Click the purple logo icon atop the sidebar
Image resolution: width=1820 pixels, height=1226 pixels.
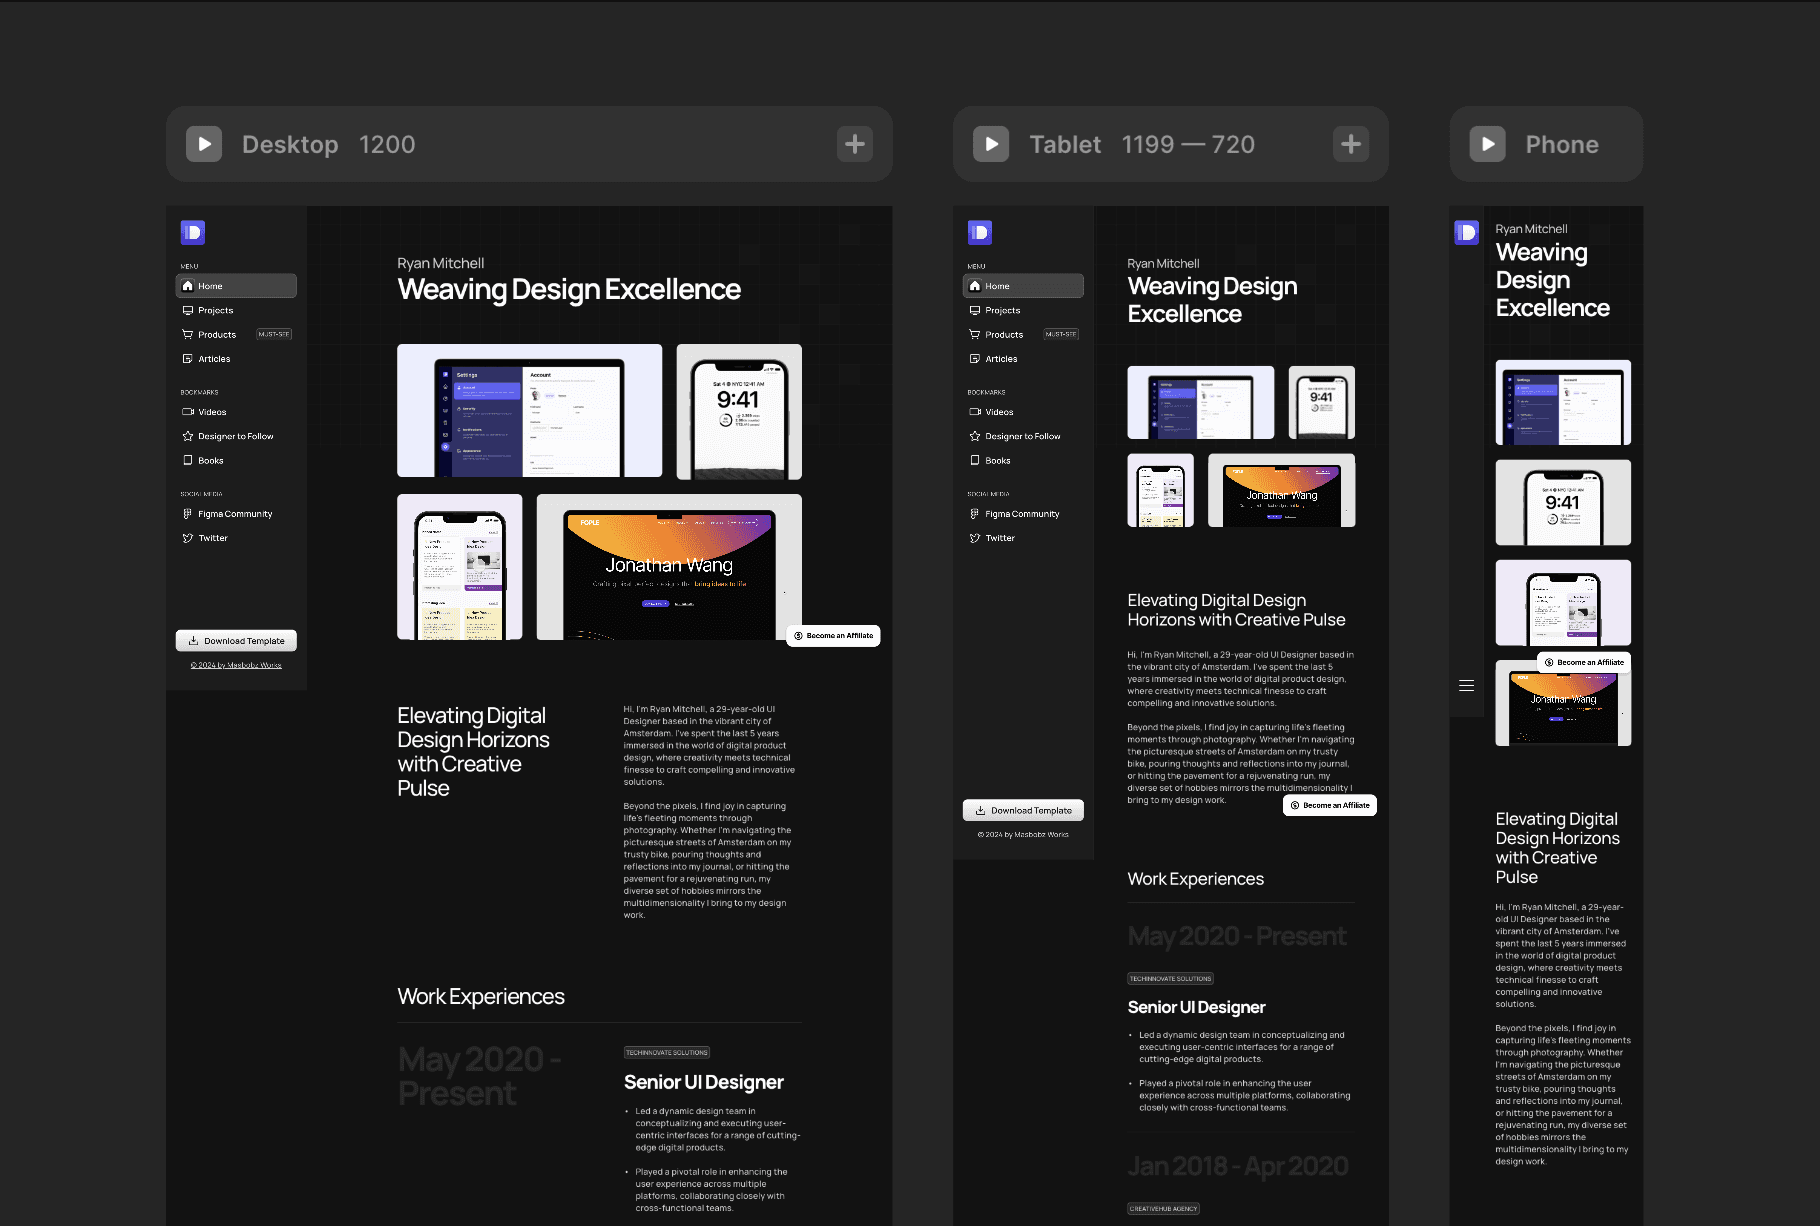pyautogui.click(x=192, y=231)
